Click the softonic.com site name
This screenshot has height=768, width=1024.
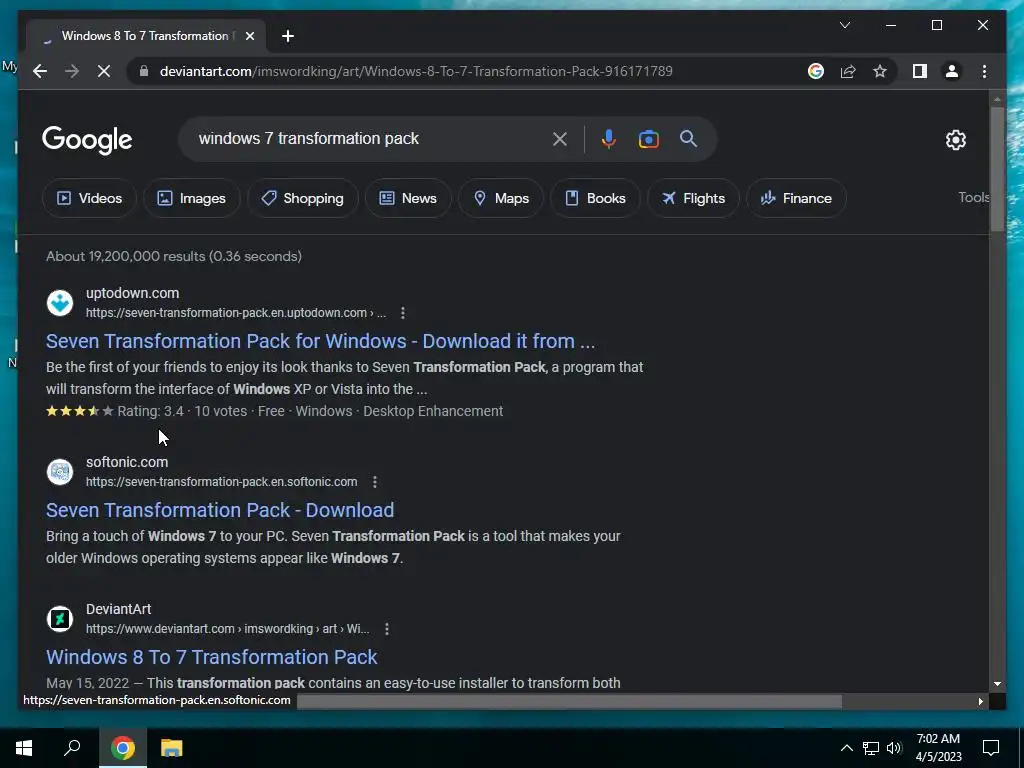(127, 462)
